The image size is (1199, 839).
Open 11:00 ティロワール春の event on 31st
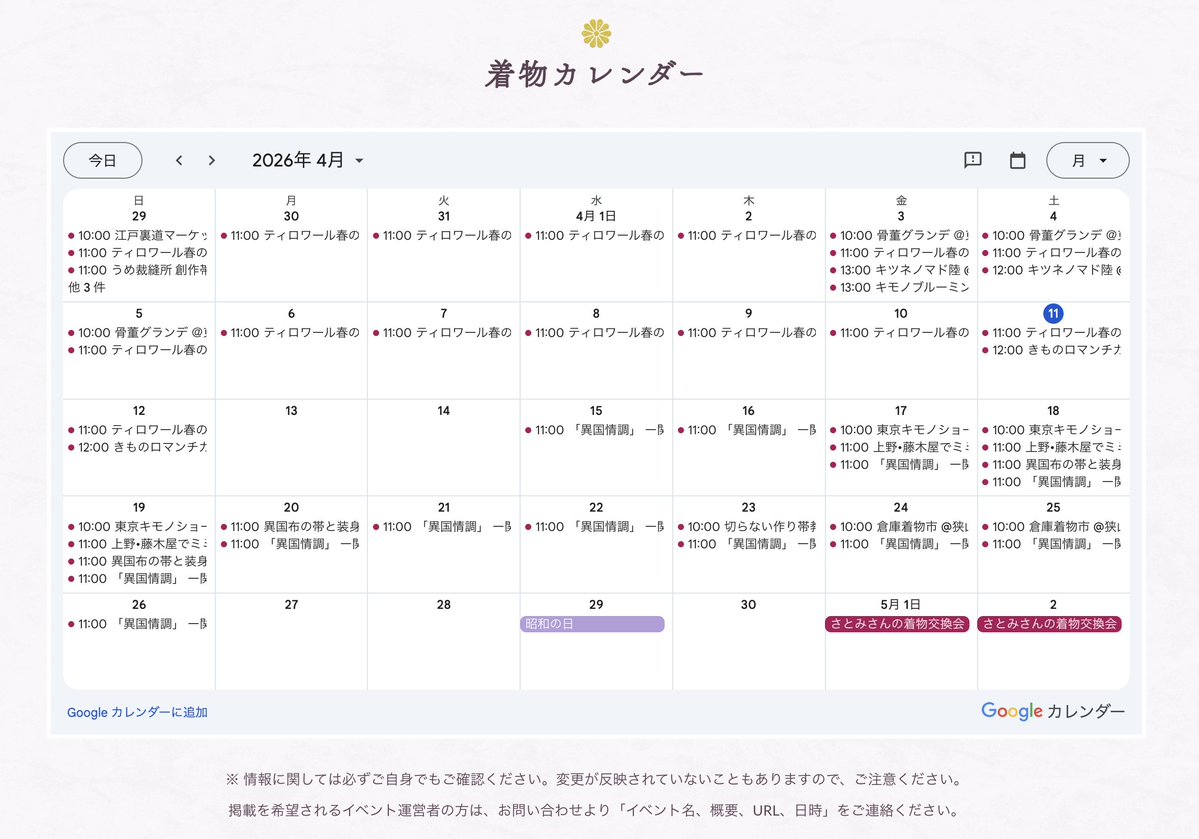tap(443, 236)
